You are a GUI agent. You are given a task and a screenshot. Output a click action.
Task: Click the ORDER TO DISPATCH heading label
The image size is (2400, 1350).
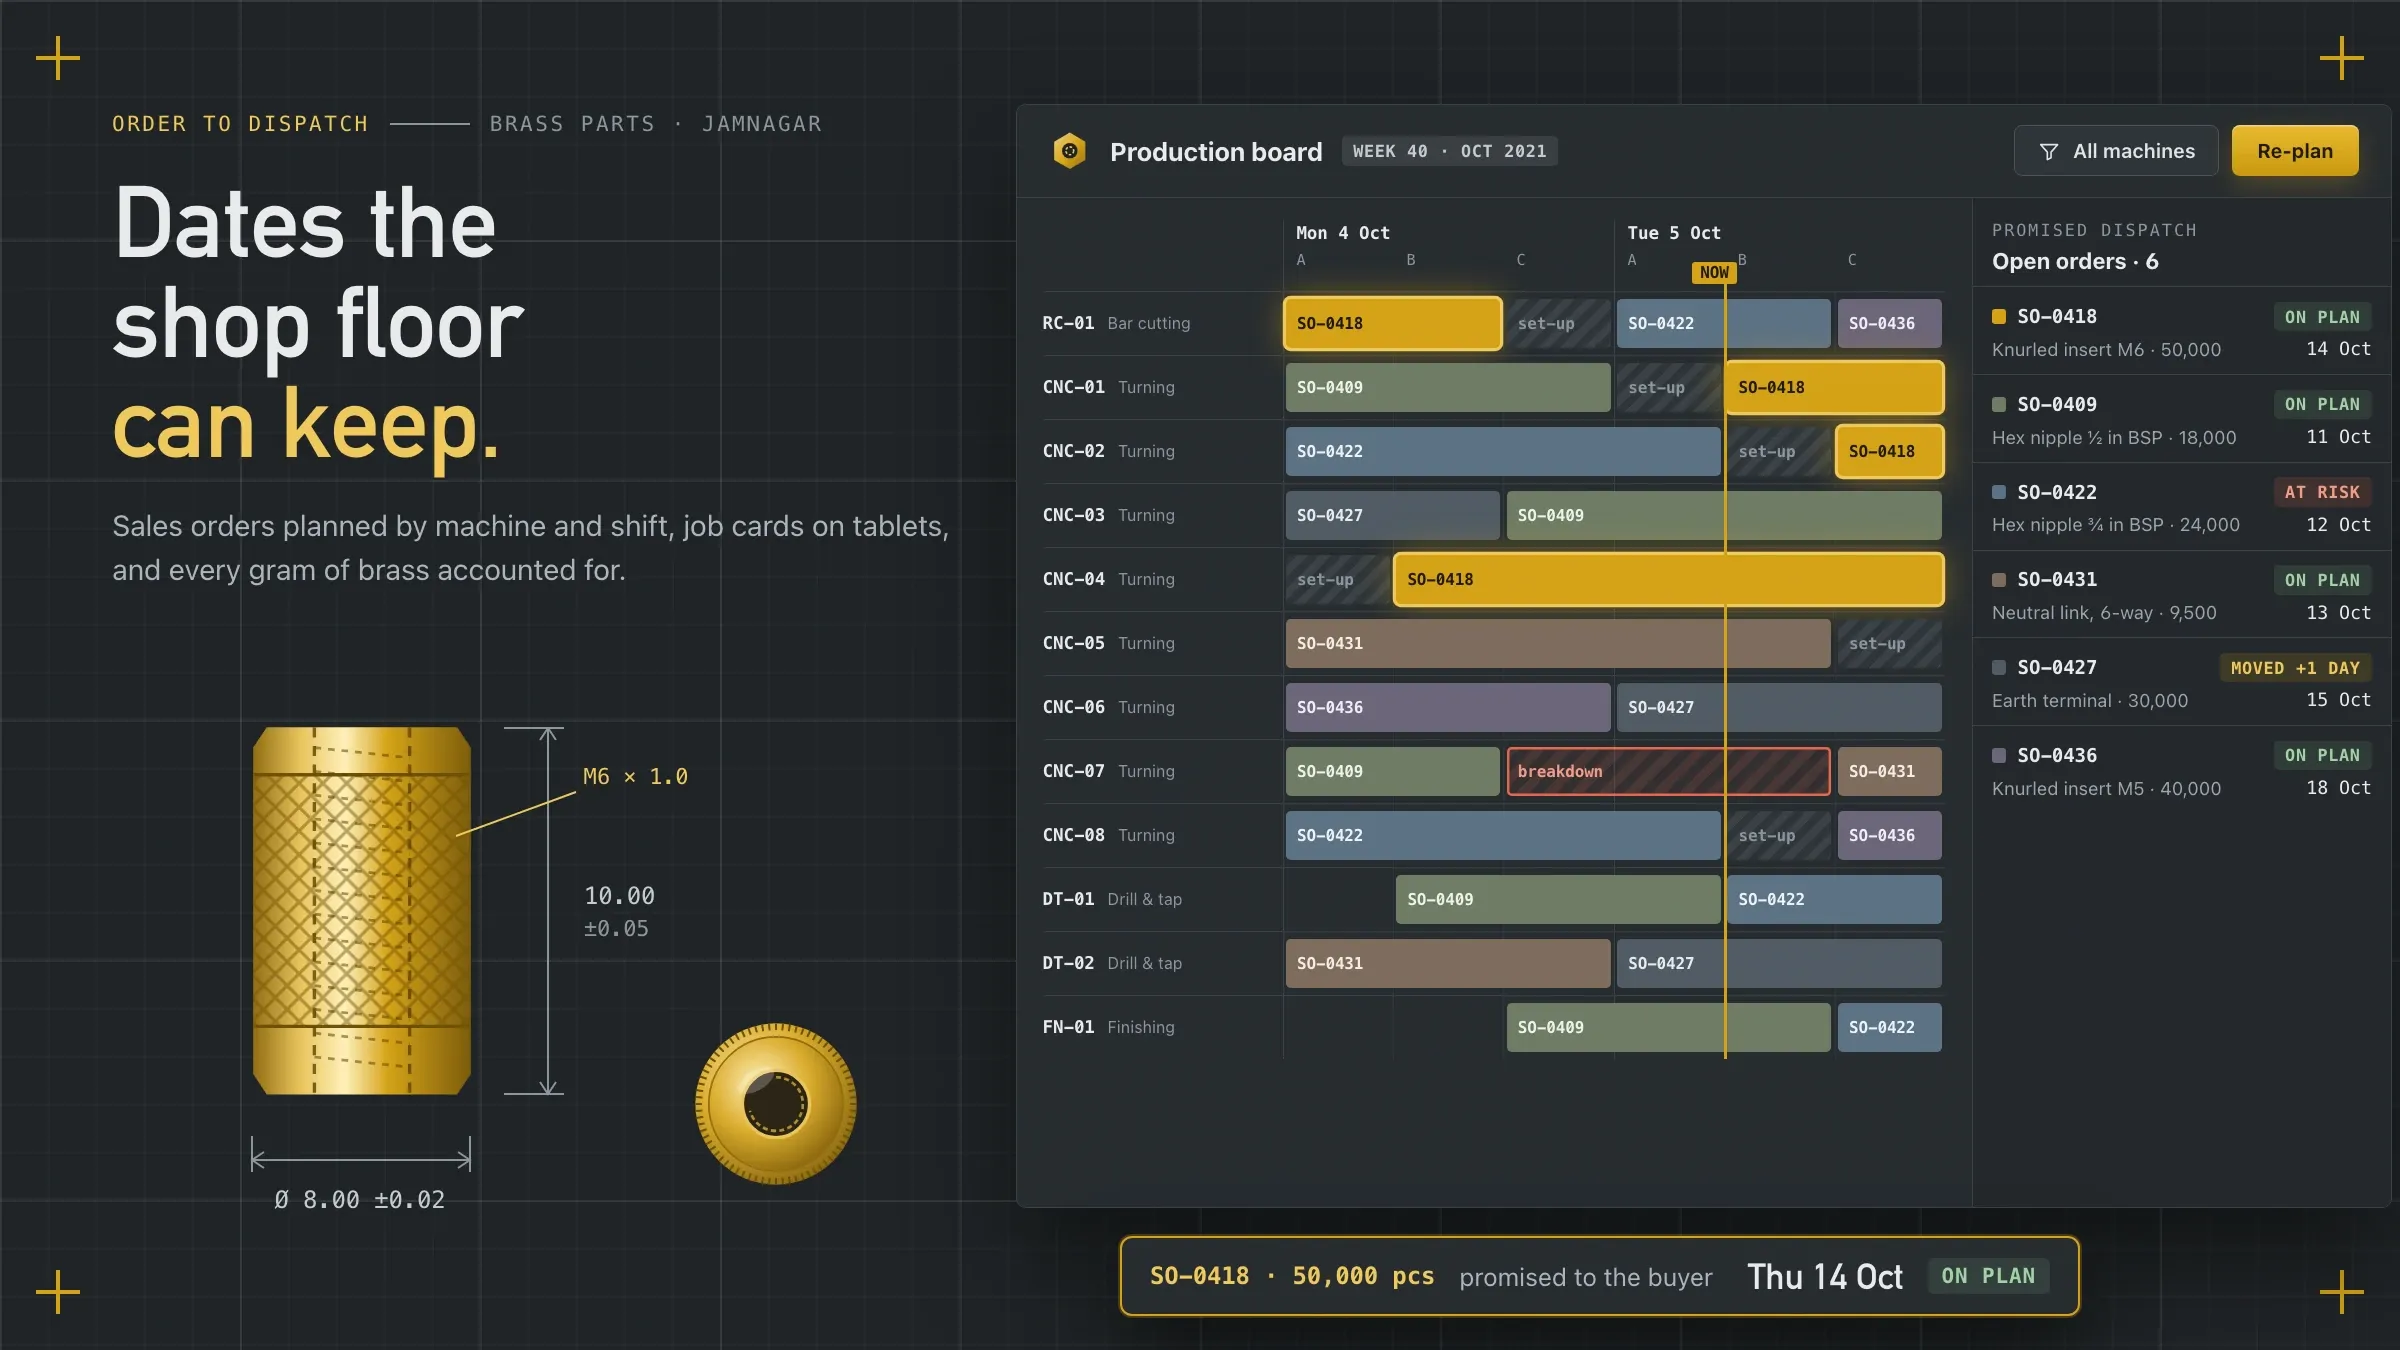pyautogui.click(x=240, y=124)
